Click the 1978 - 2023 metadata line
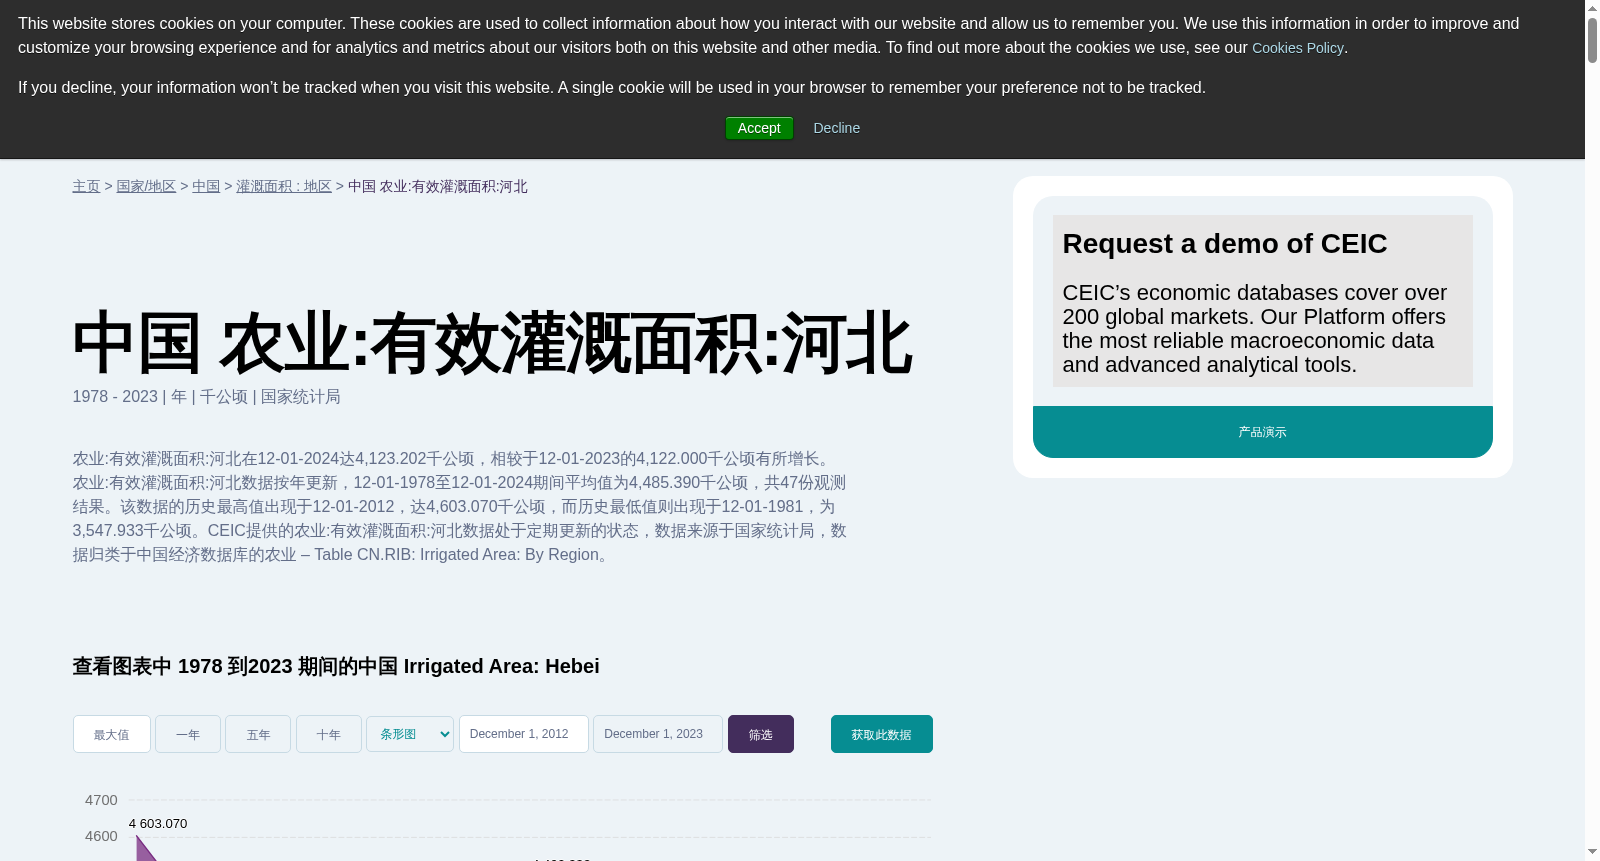Screen dimensions: 1600x861 pyautogui.click(x=206, y=397)
